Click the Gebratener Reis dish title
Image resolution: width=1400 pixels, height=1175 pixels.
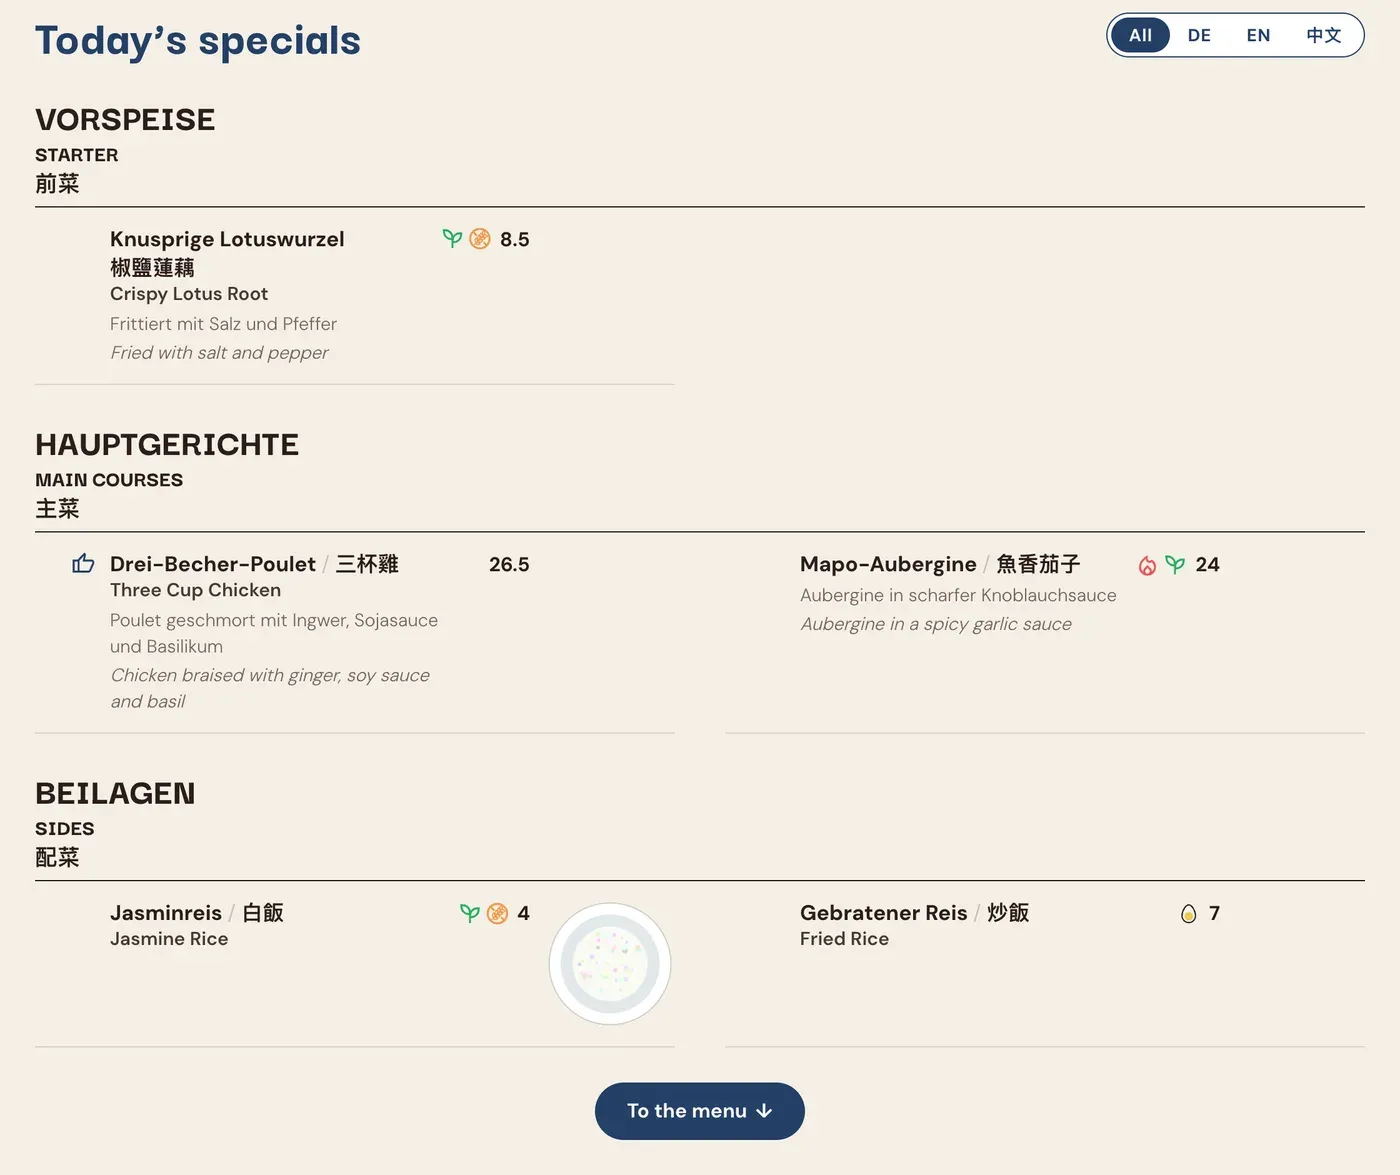click(884, 913)
